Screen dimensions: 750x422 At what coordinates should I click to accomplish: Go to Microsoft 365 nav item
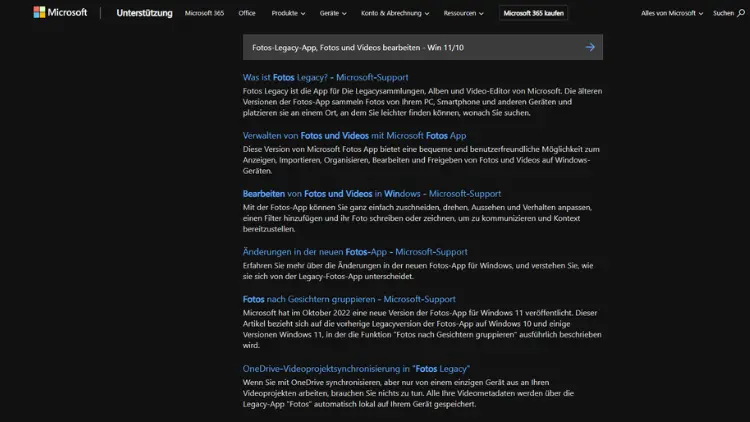[204, 14]
